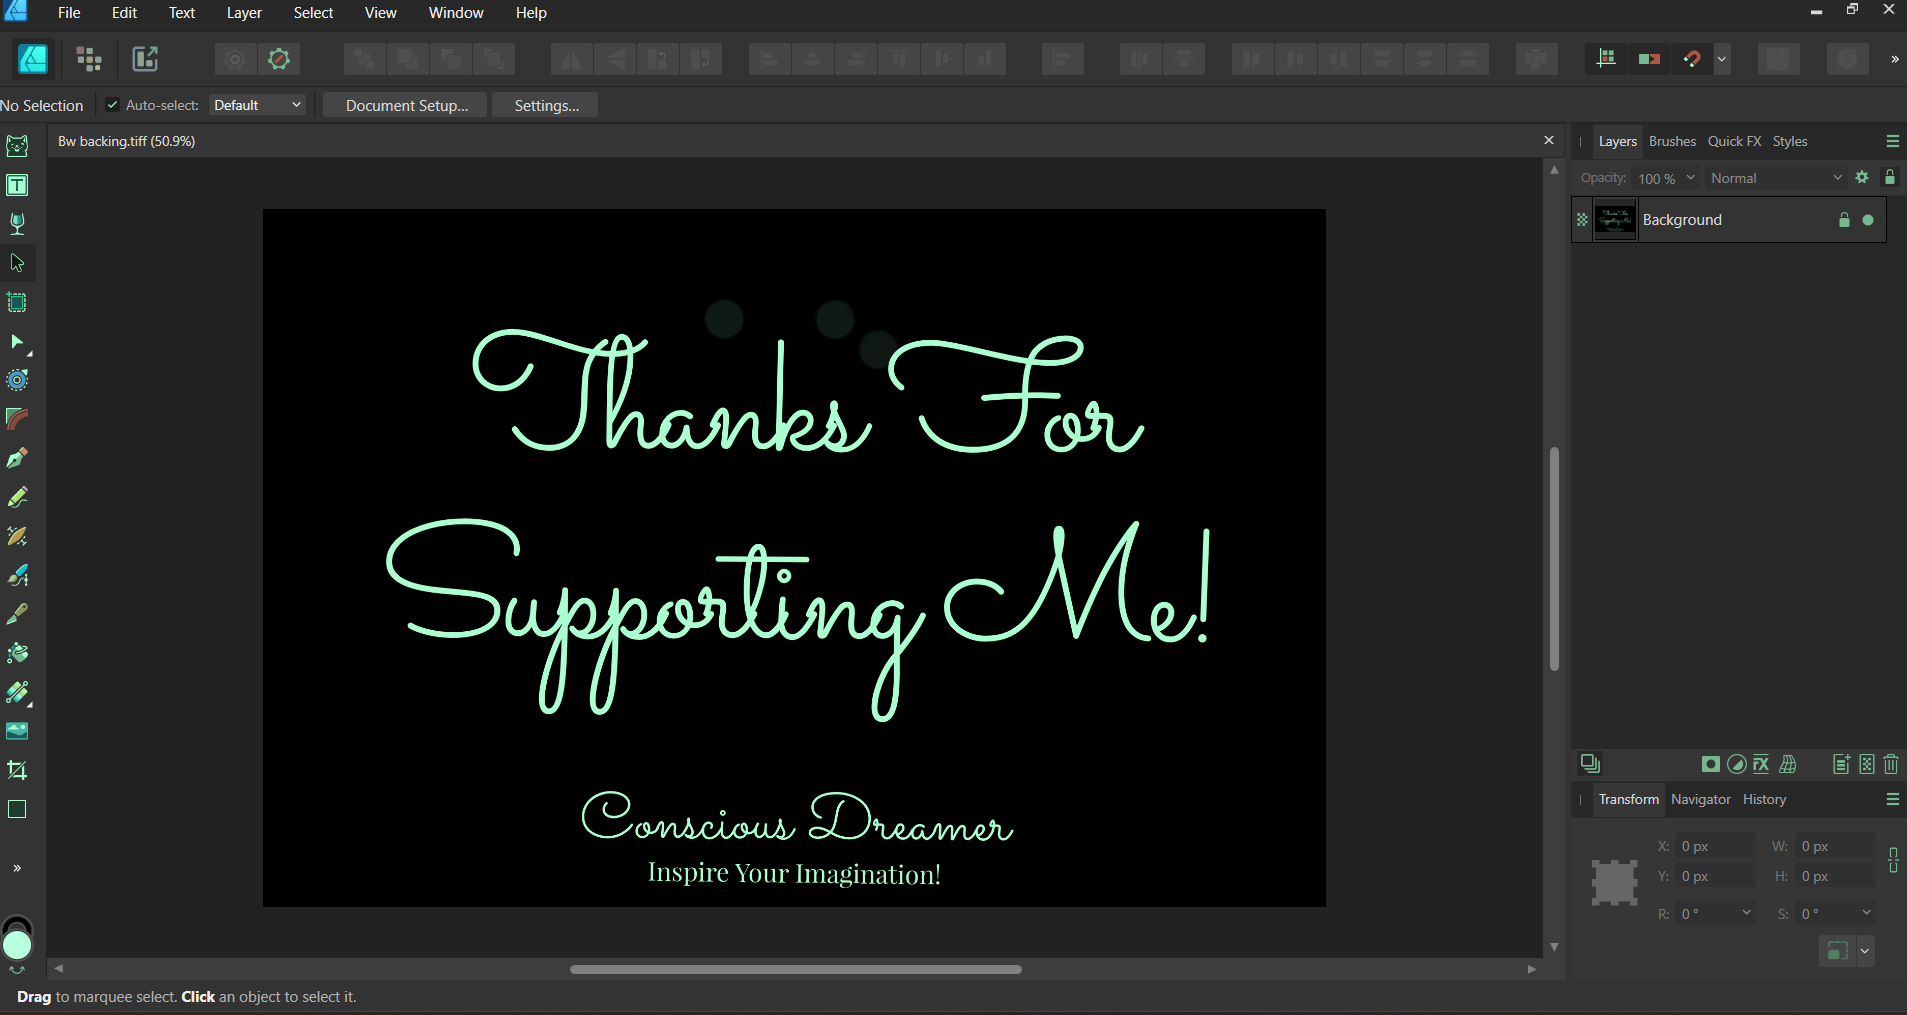Add a mask layer

pos(1711,764)
